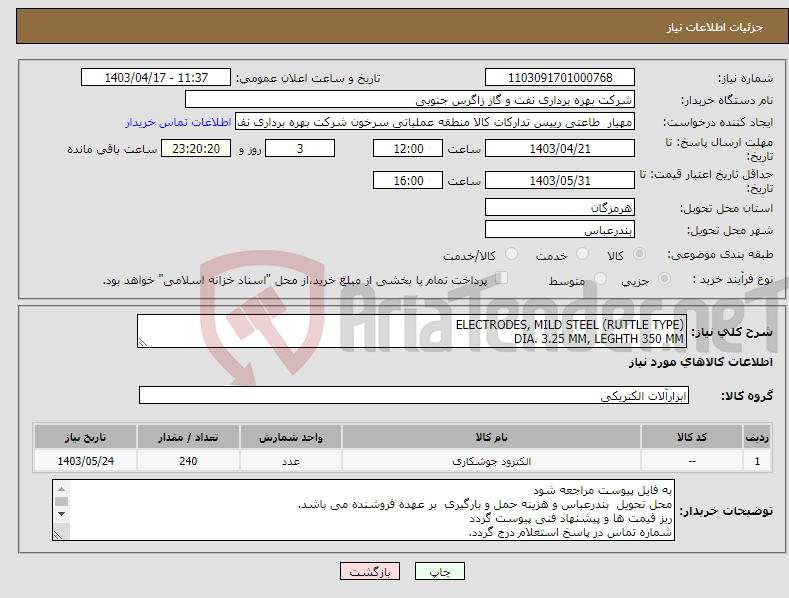Click the کد کالا column header
The image size is (789, 598).
tap(692, 437)
